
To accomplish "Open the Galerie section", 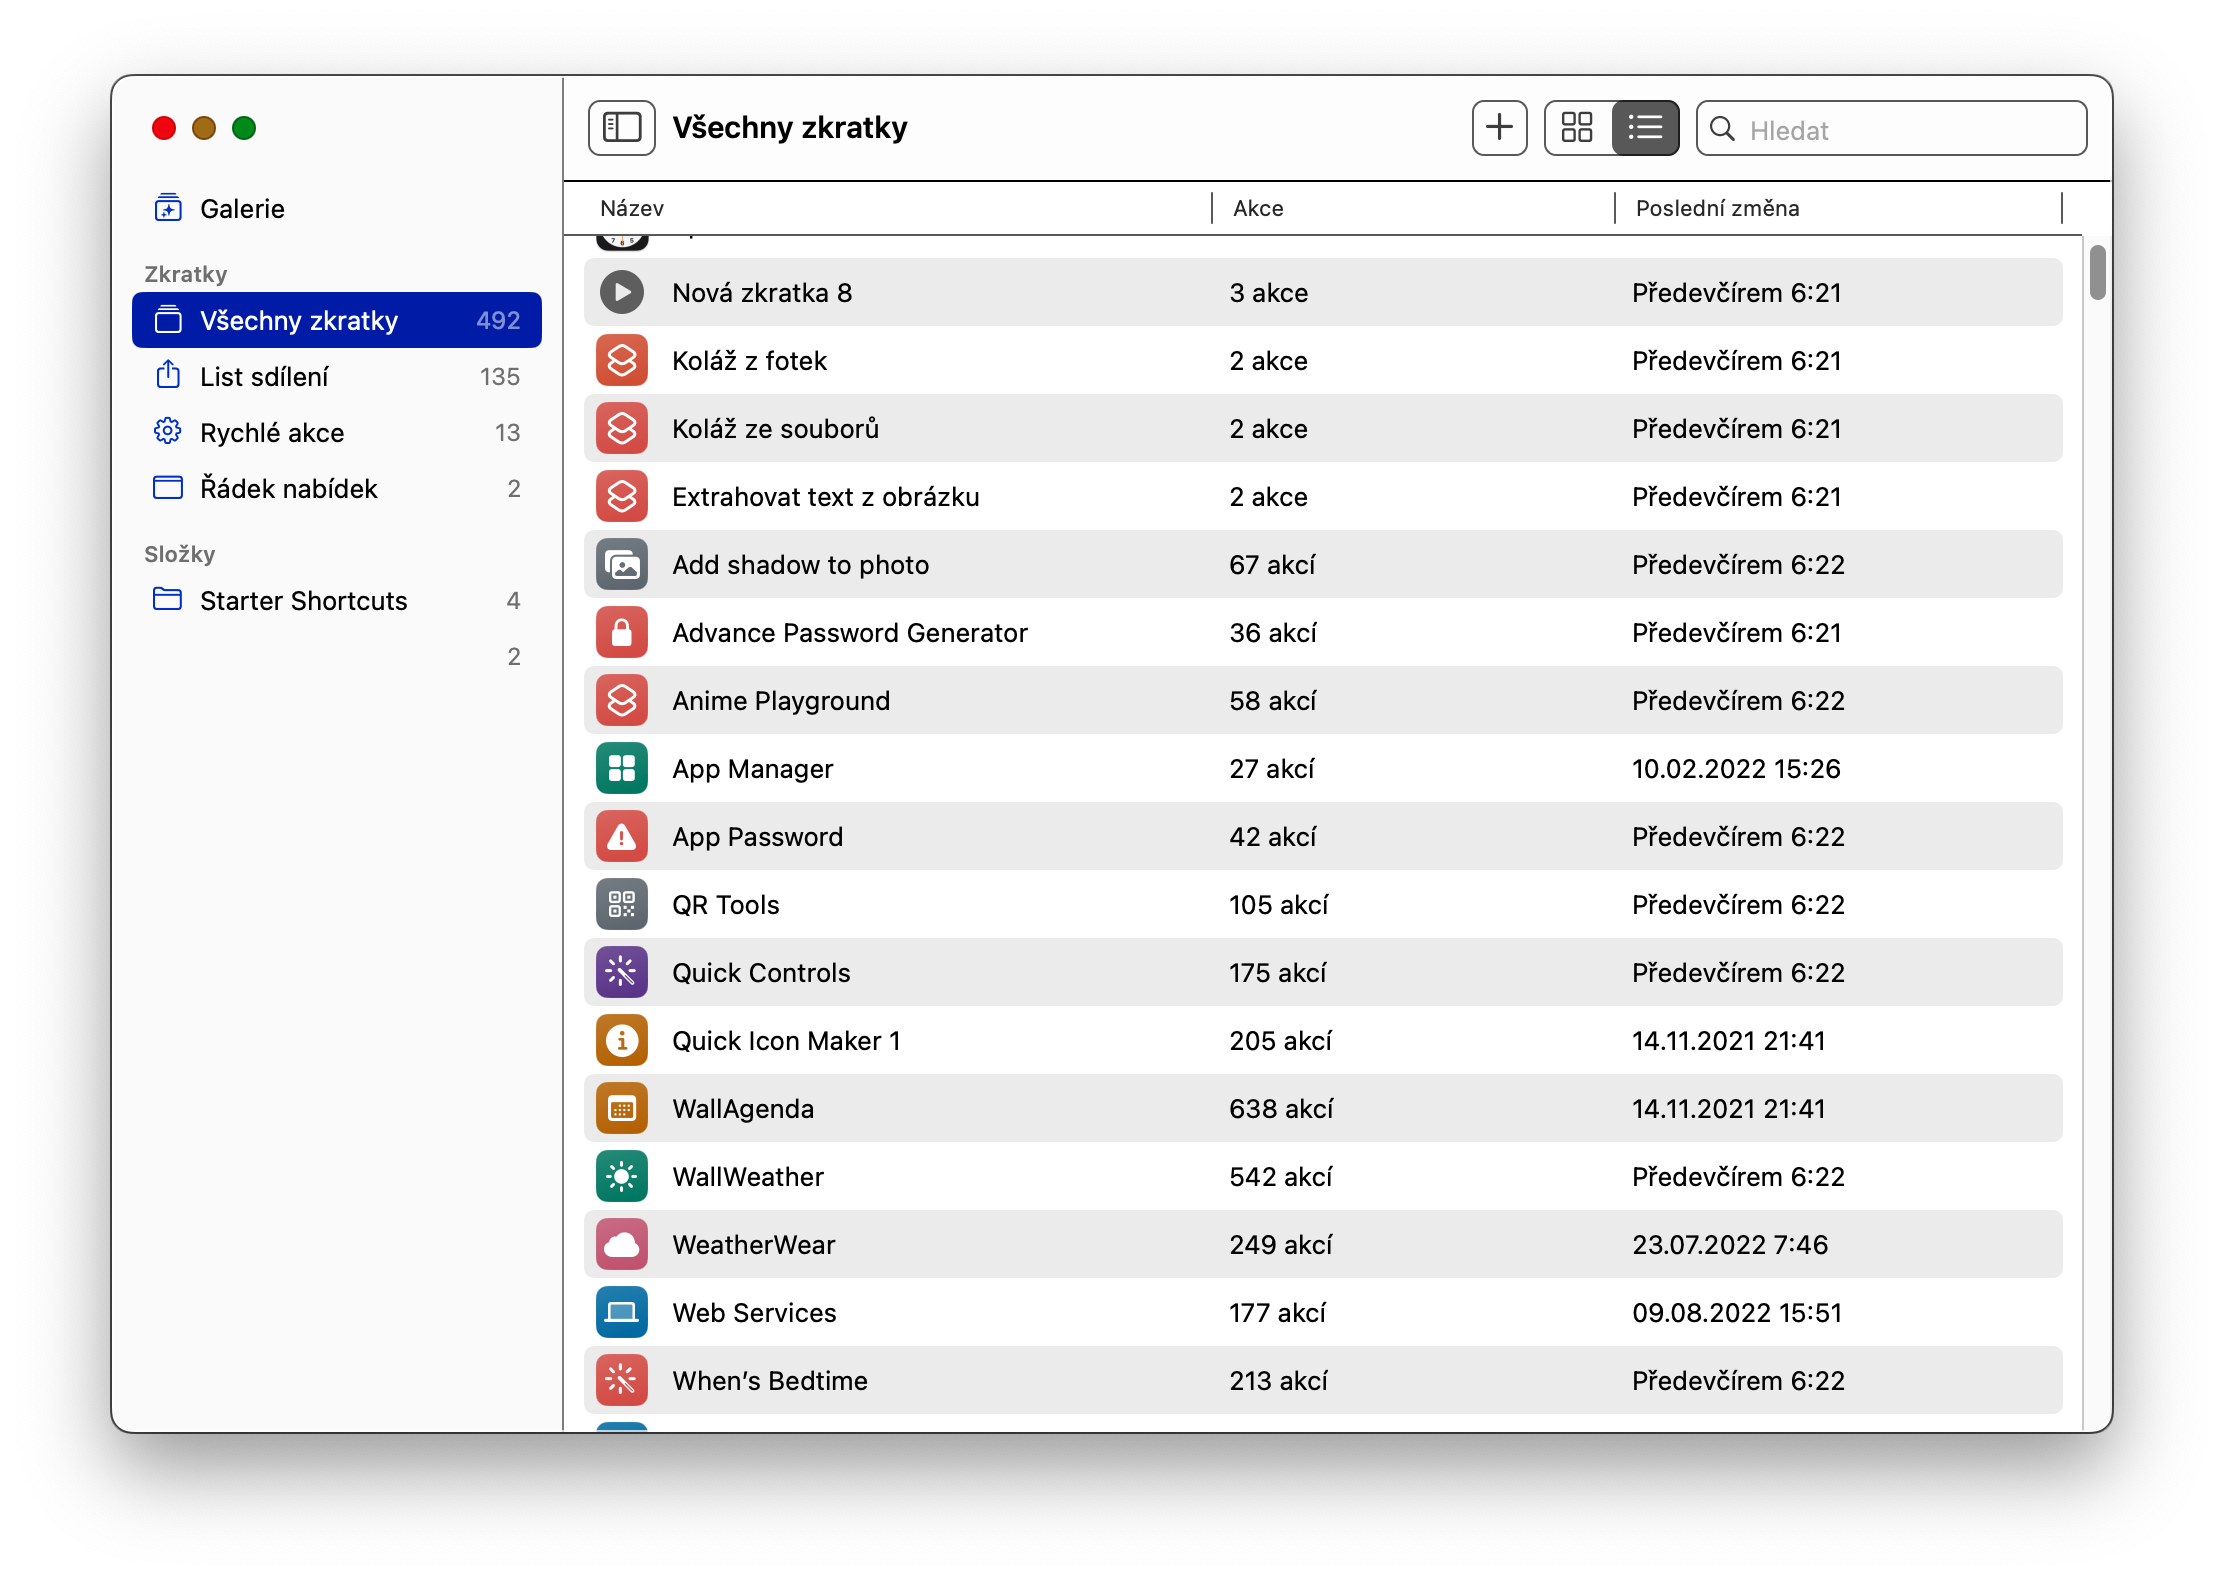I will pyautogui.click(x=242, y=209).
